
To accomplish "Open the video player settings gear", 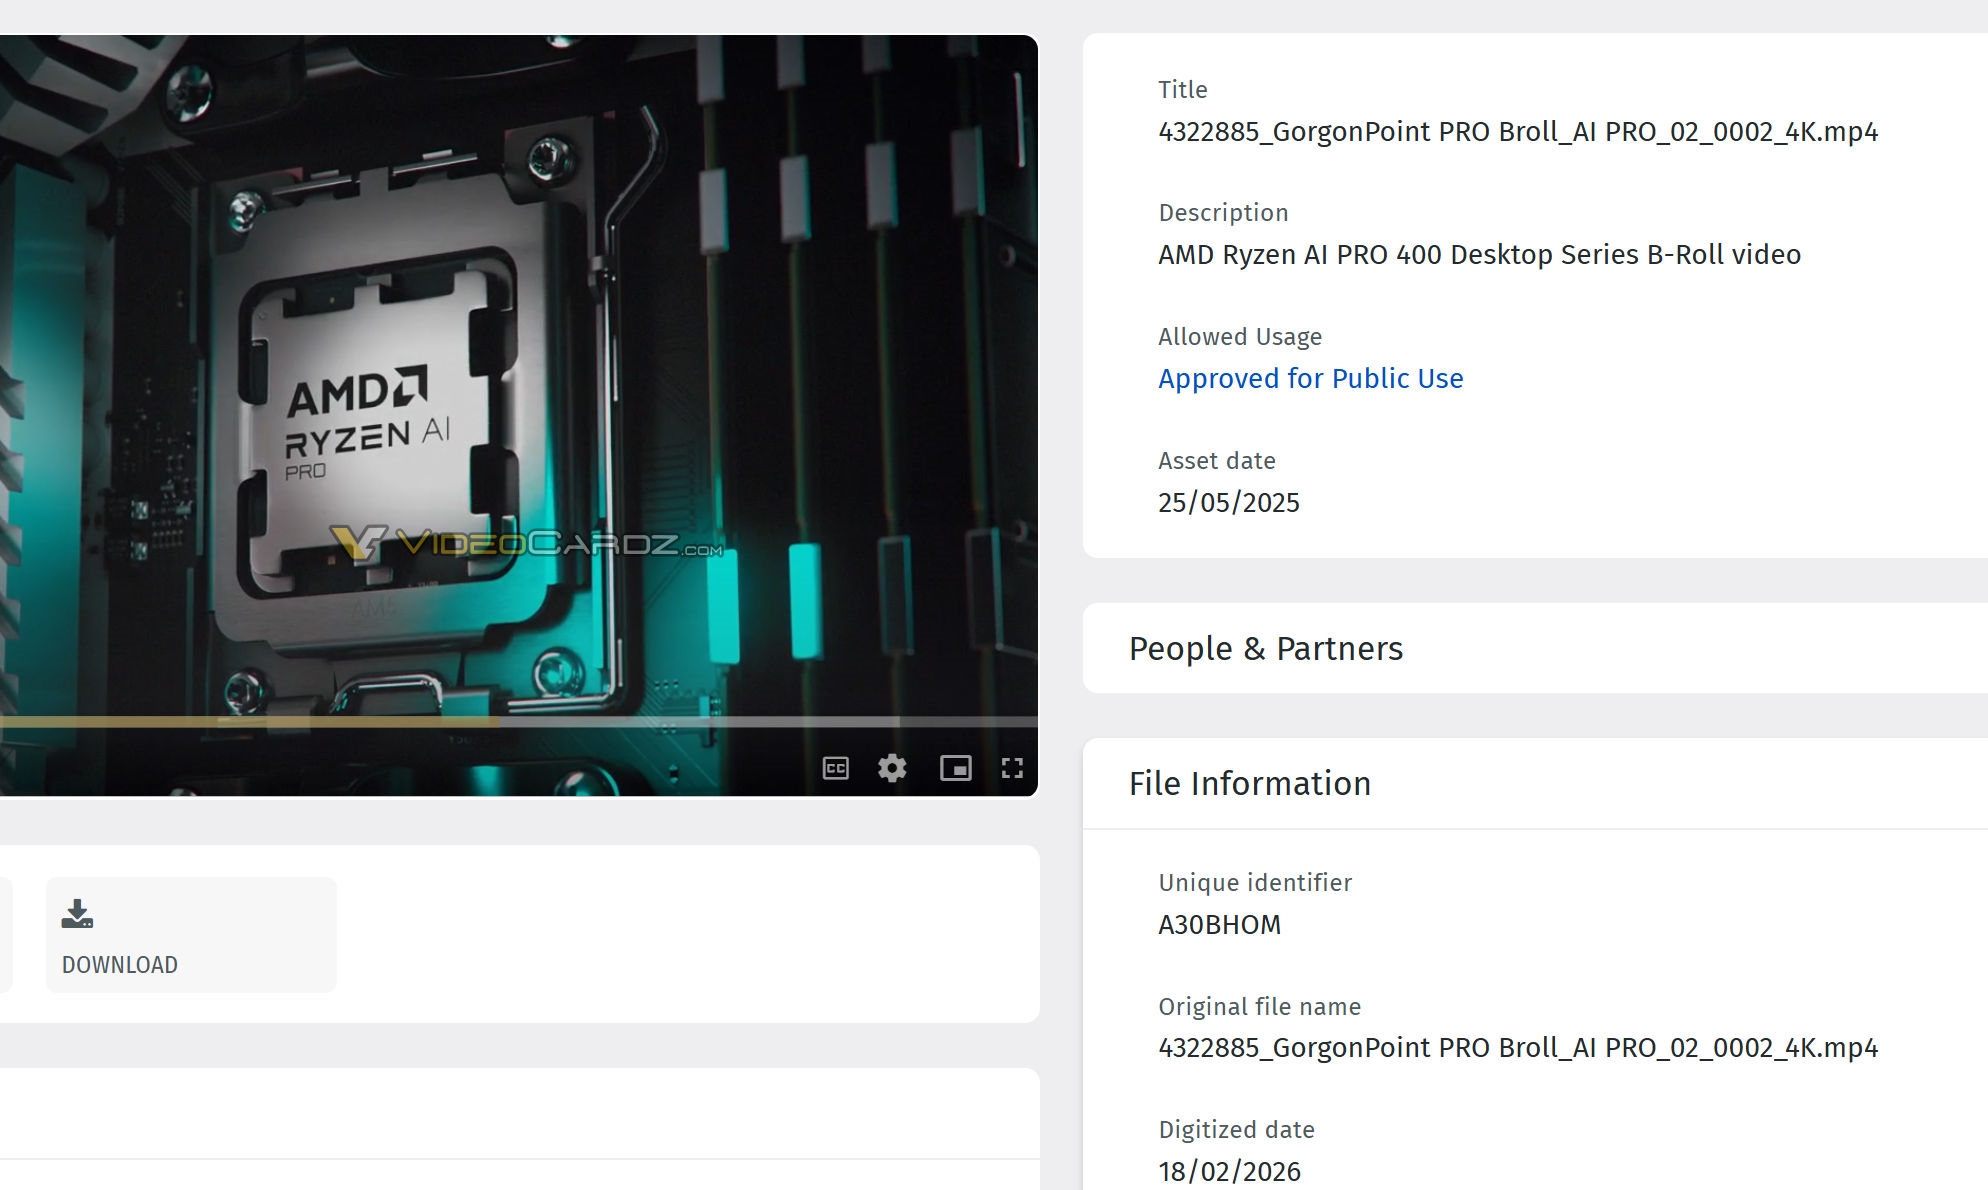I will coord(892,768).
